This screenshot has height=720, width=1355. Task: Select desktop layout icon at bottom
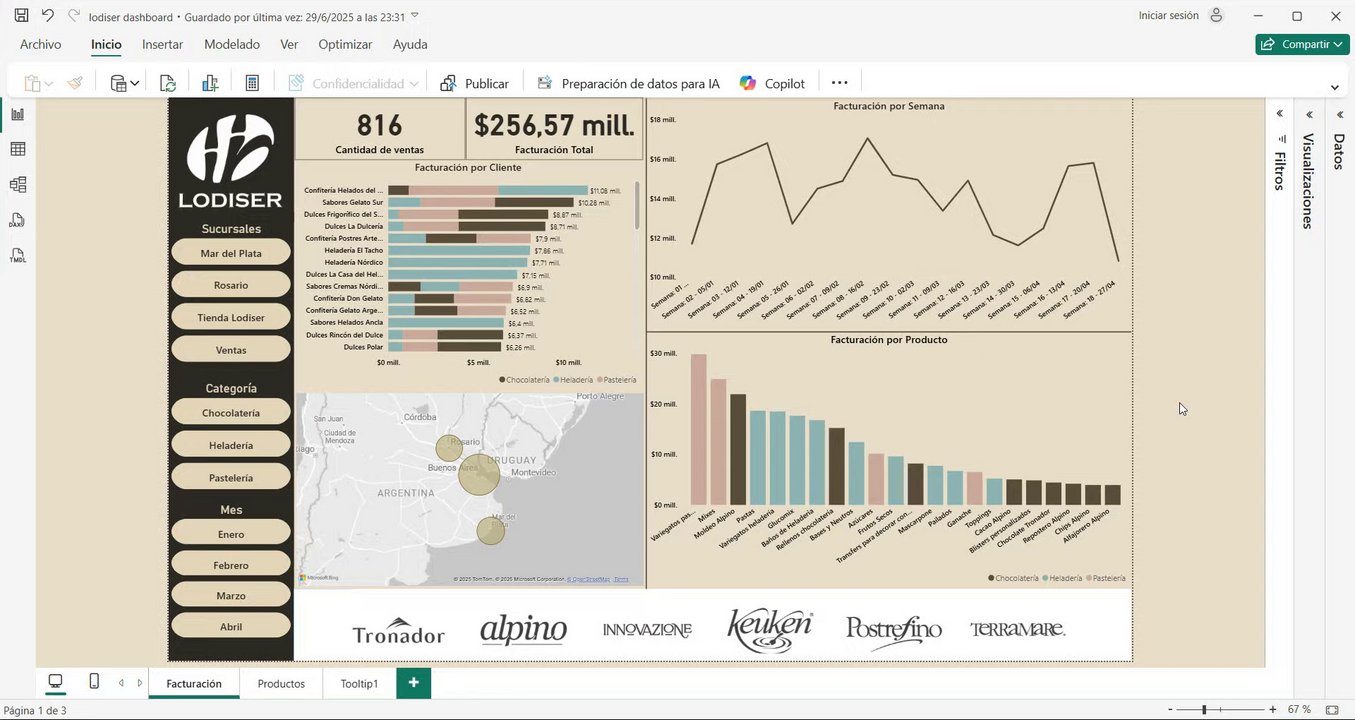pyautogui.click(x=55, y=682)
